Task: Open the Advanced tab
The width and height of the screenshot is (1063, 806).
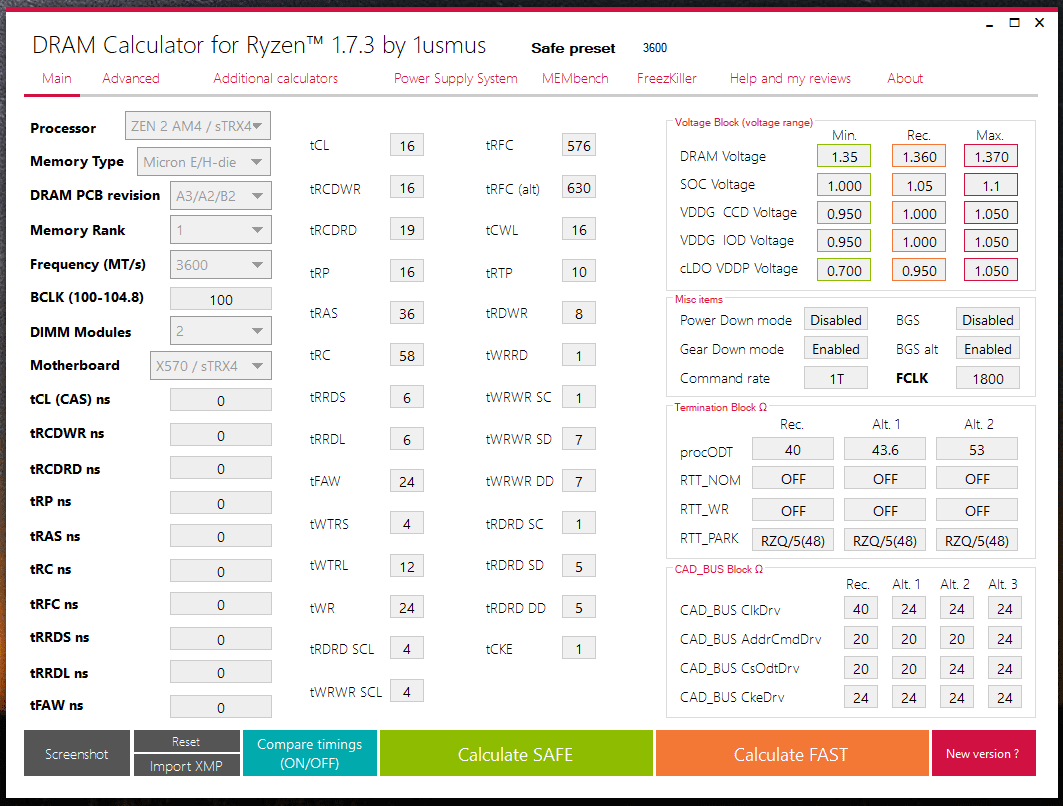Action: pos(131,79)
